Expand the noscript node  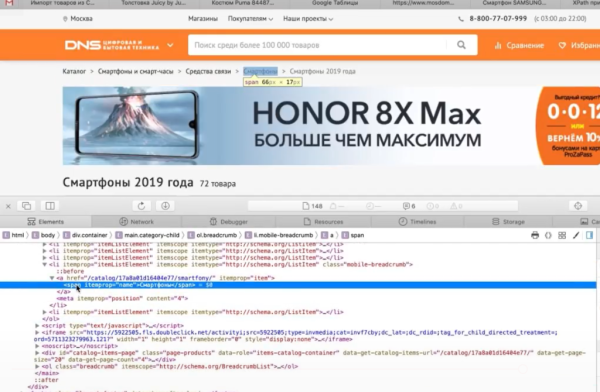[37, 346]
